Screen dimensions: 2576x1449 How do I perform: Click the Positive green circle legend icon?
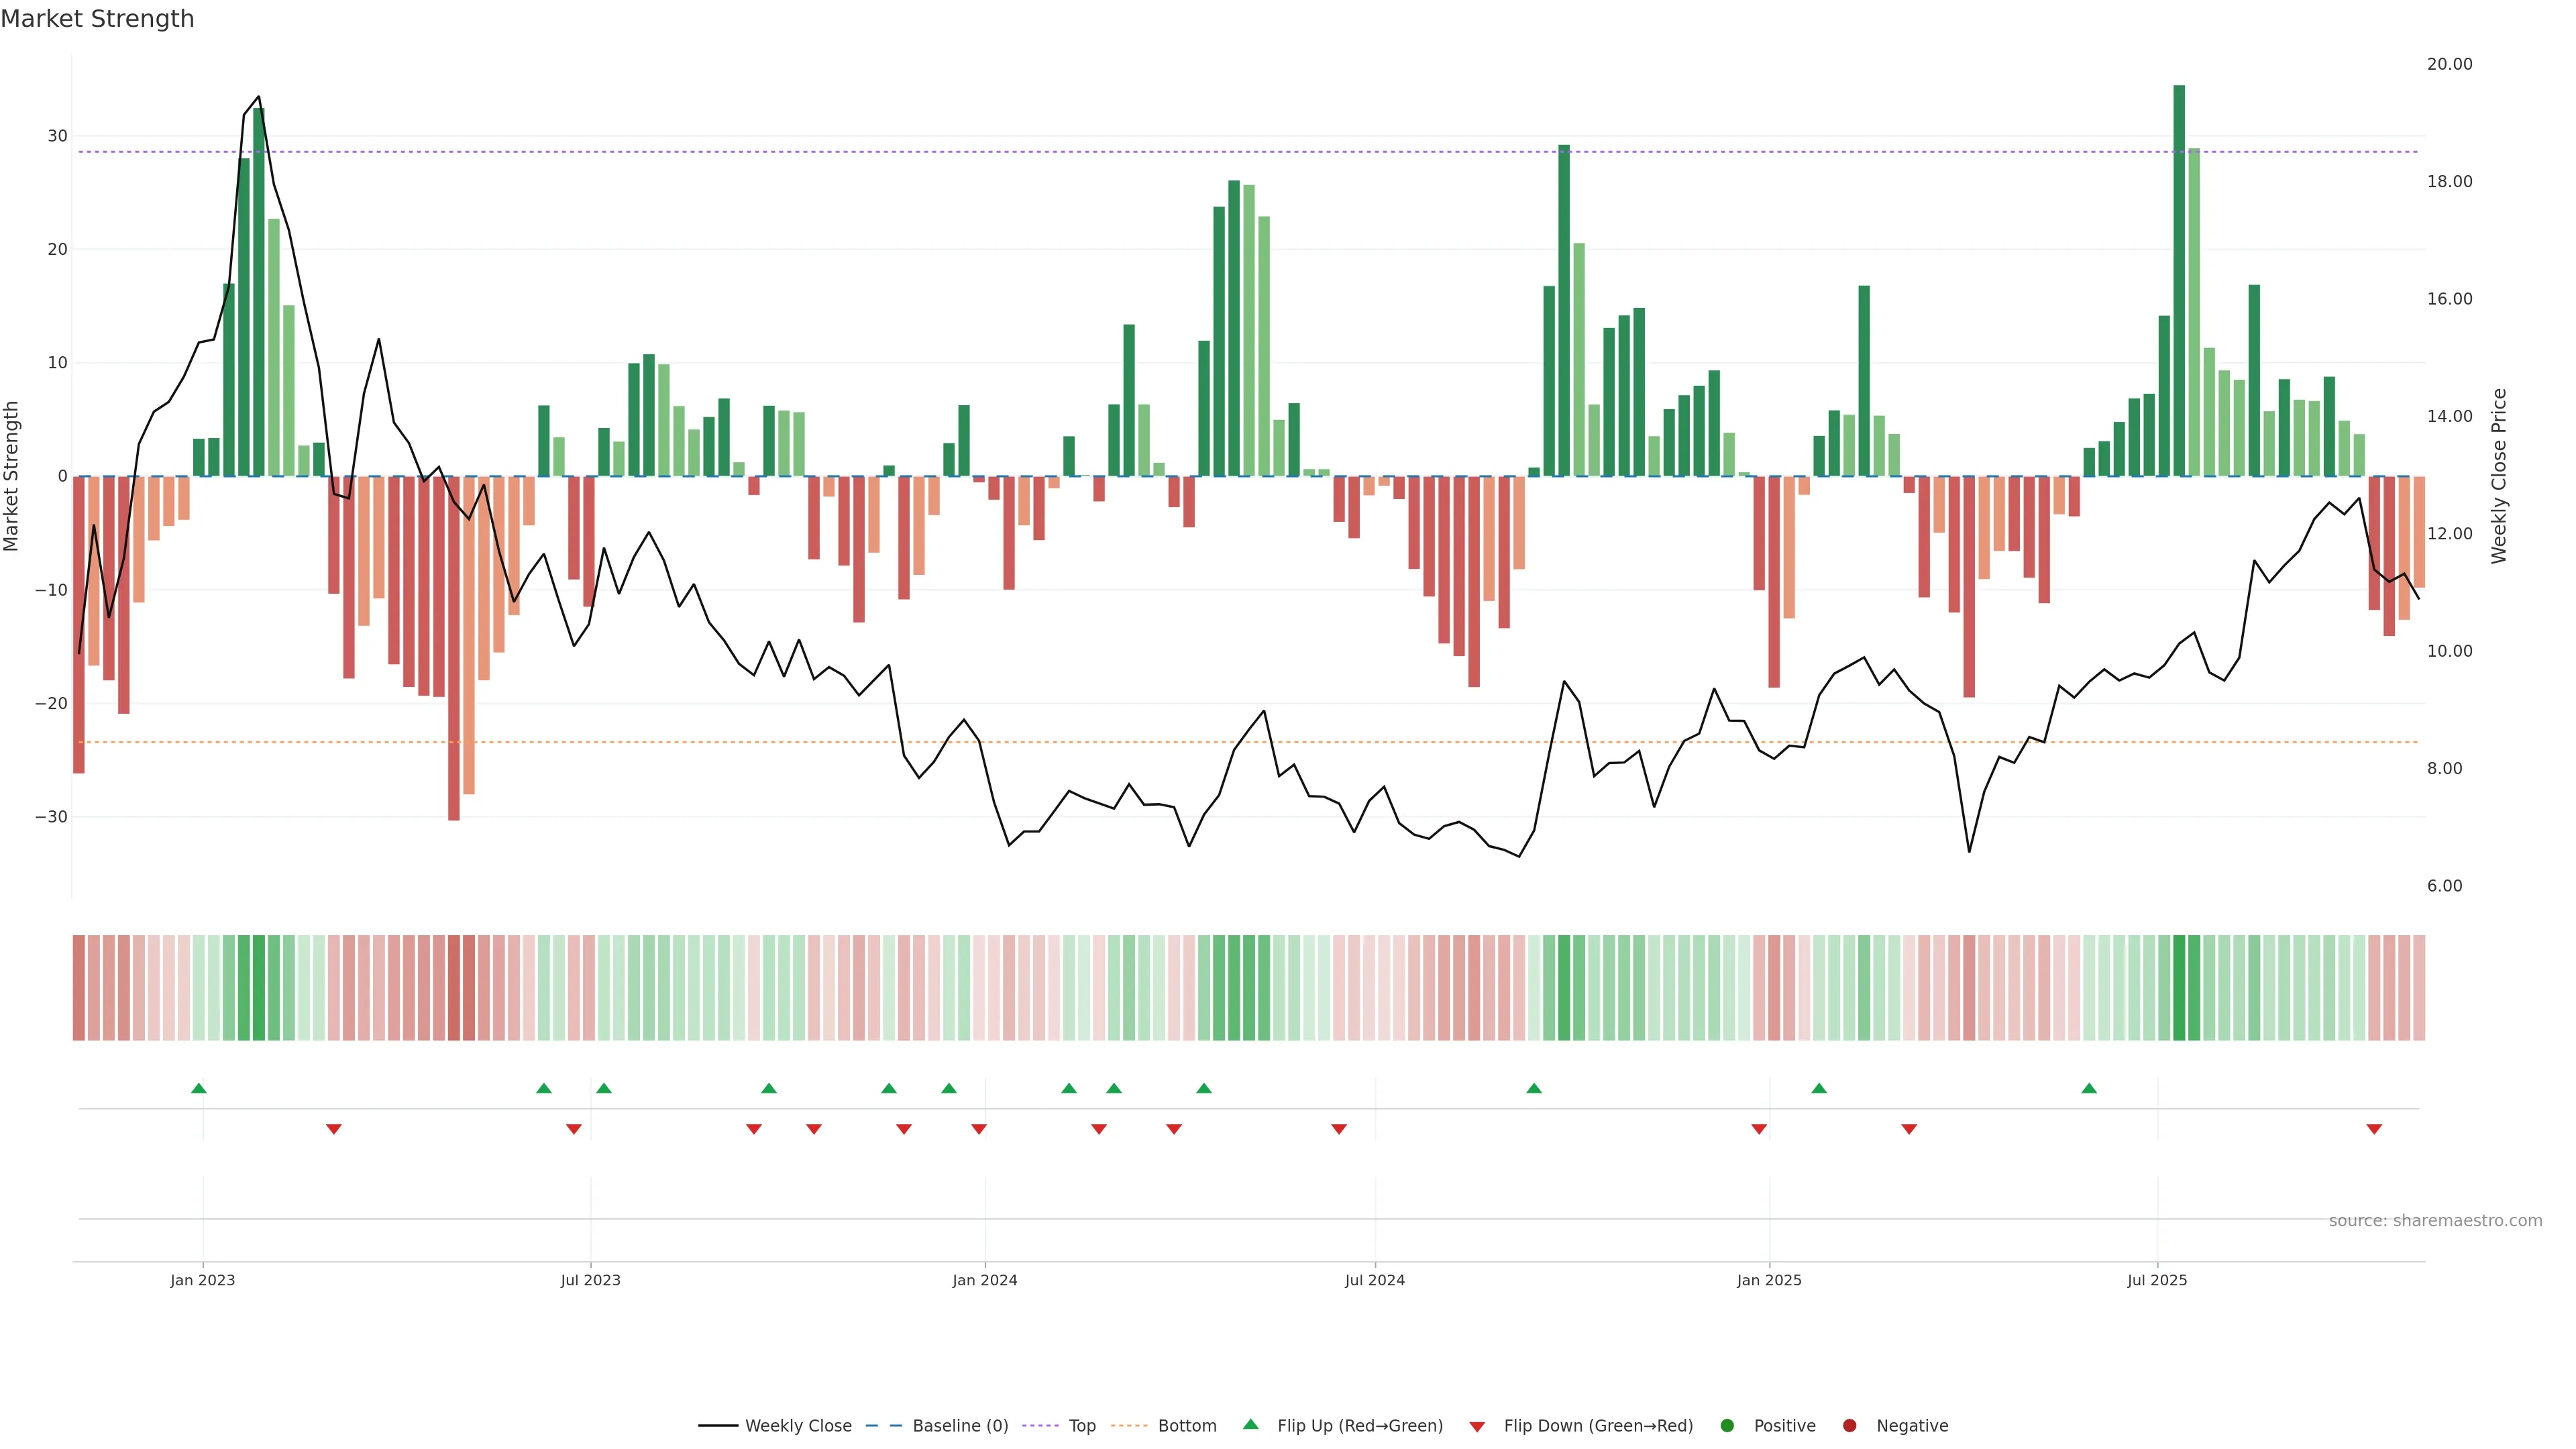(x=1727, y=1426)
